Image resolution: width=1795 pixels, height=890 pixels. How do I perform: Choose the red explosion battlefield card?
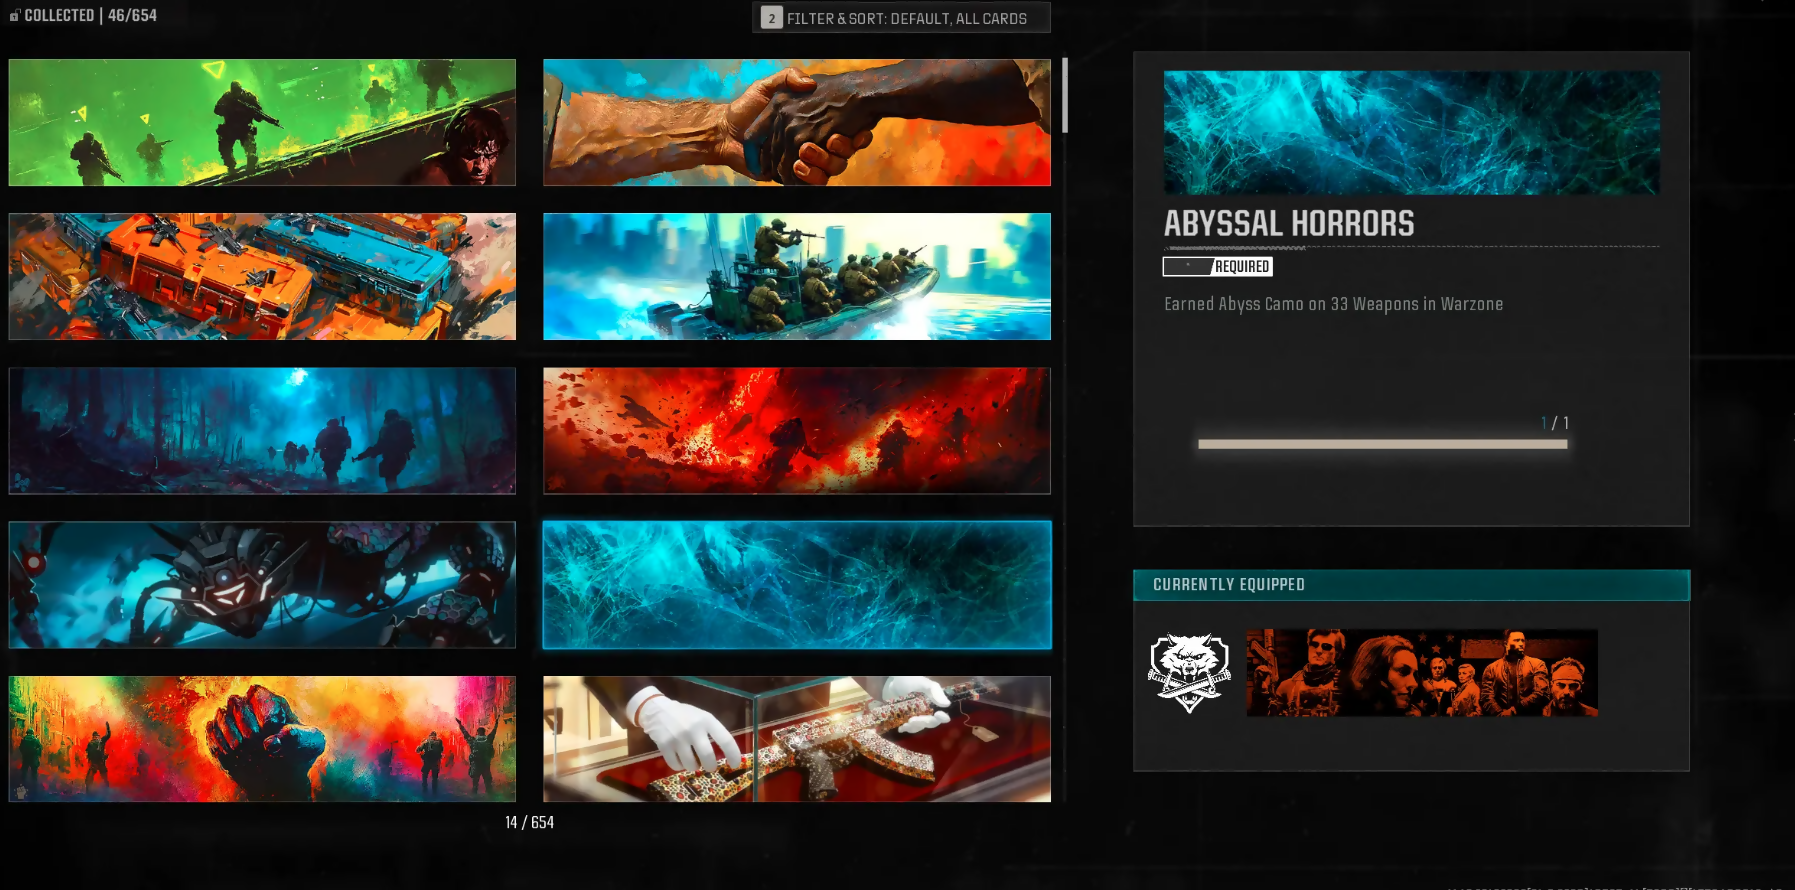tap(796, 430)
